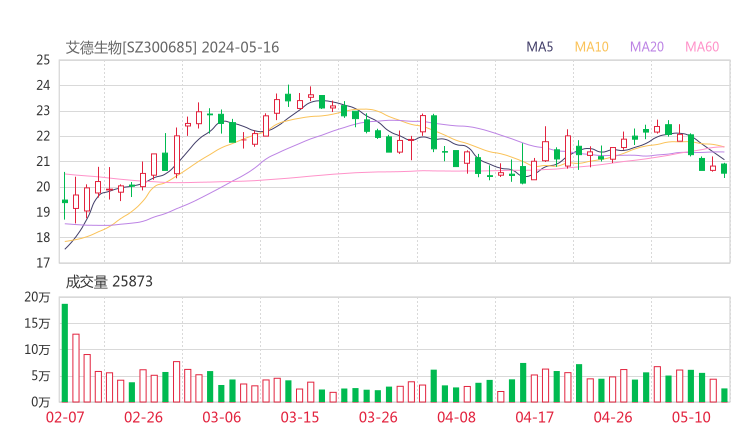740x440 pixels.
Task: Click the price axis label 20
Action: (43, 187)
